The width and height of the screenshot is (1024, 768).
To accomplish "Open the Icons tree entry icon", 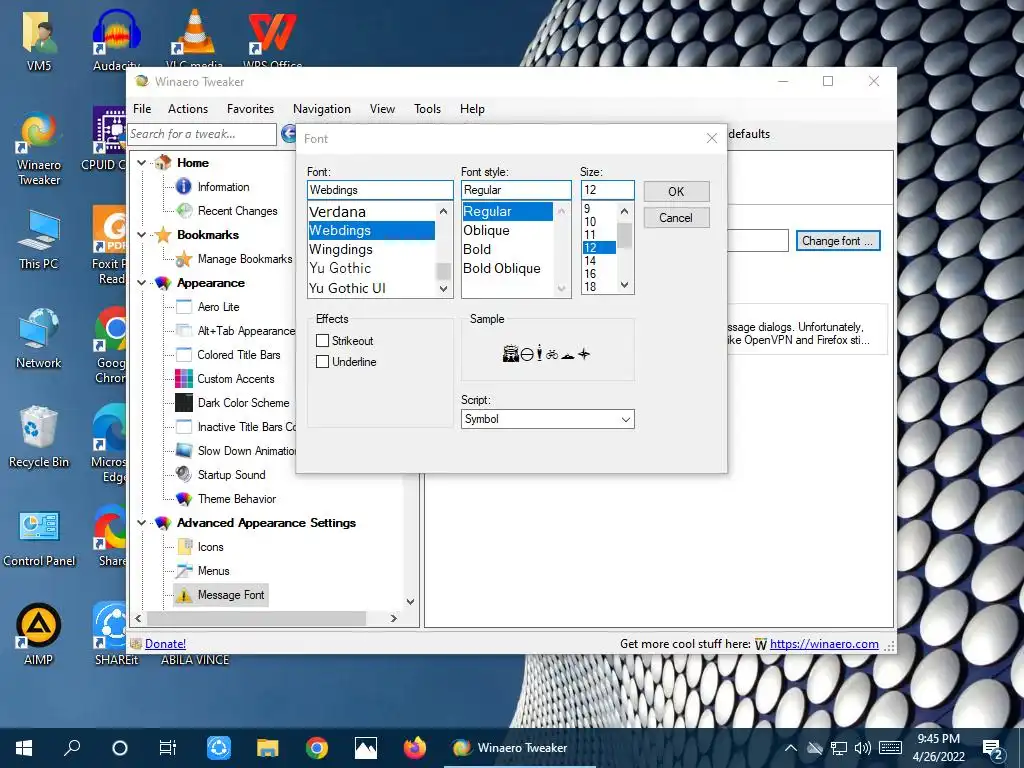I will (x=184, y=547).
